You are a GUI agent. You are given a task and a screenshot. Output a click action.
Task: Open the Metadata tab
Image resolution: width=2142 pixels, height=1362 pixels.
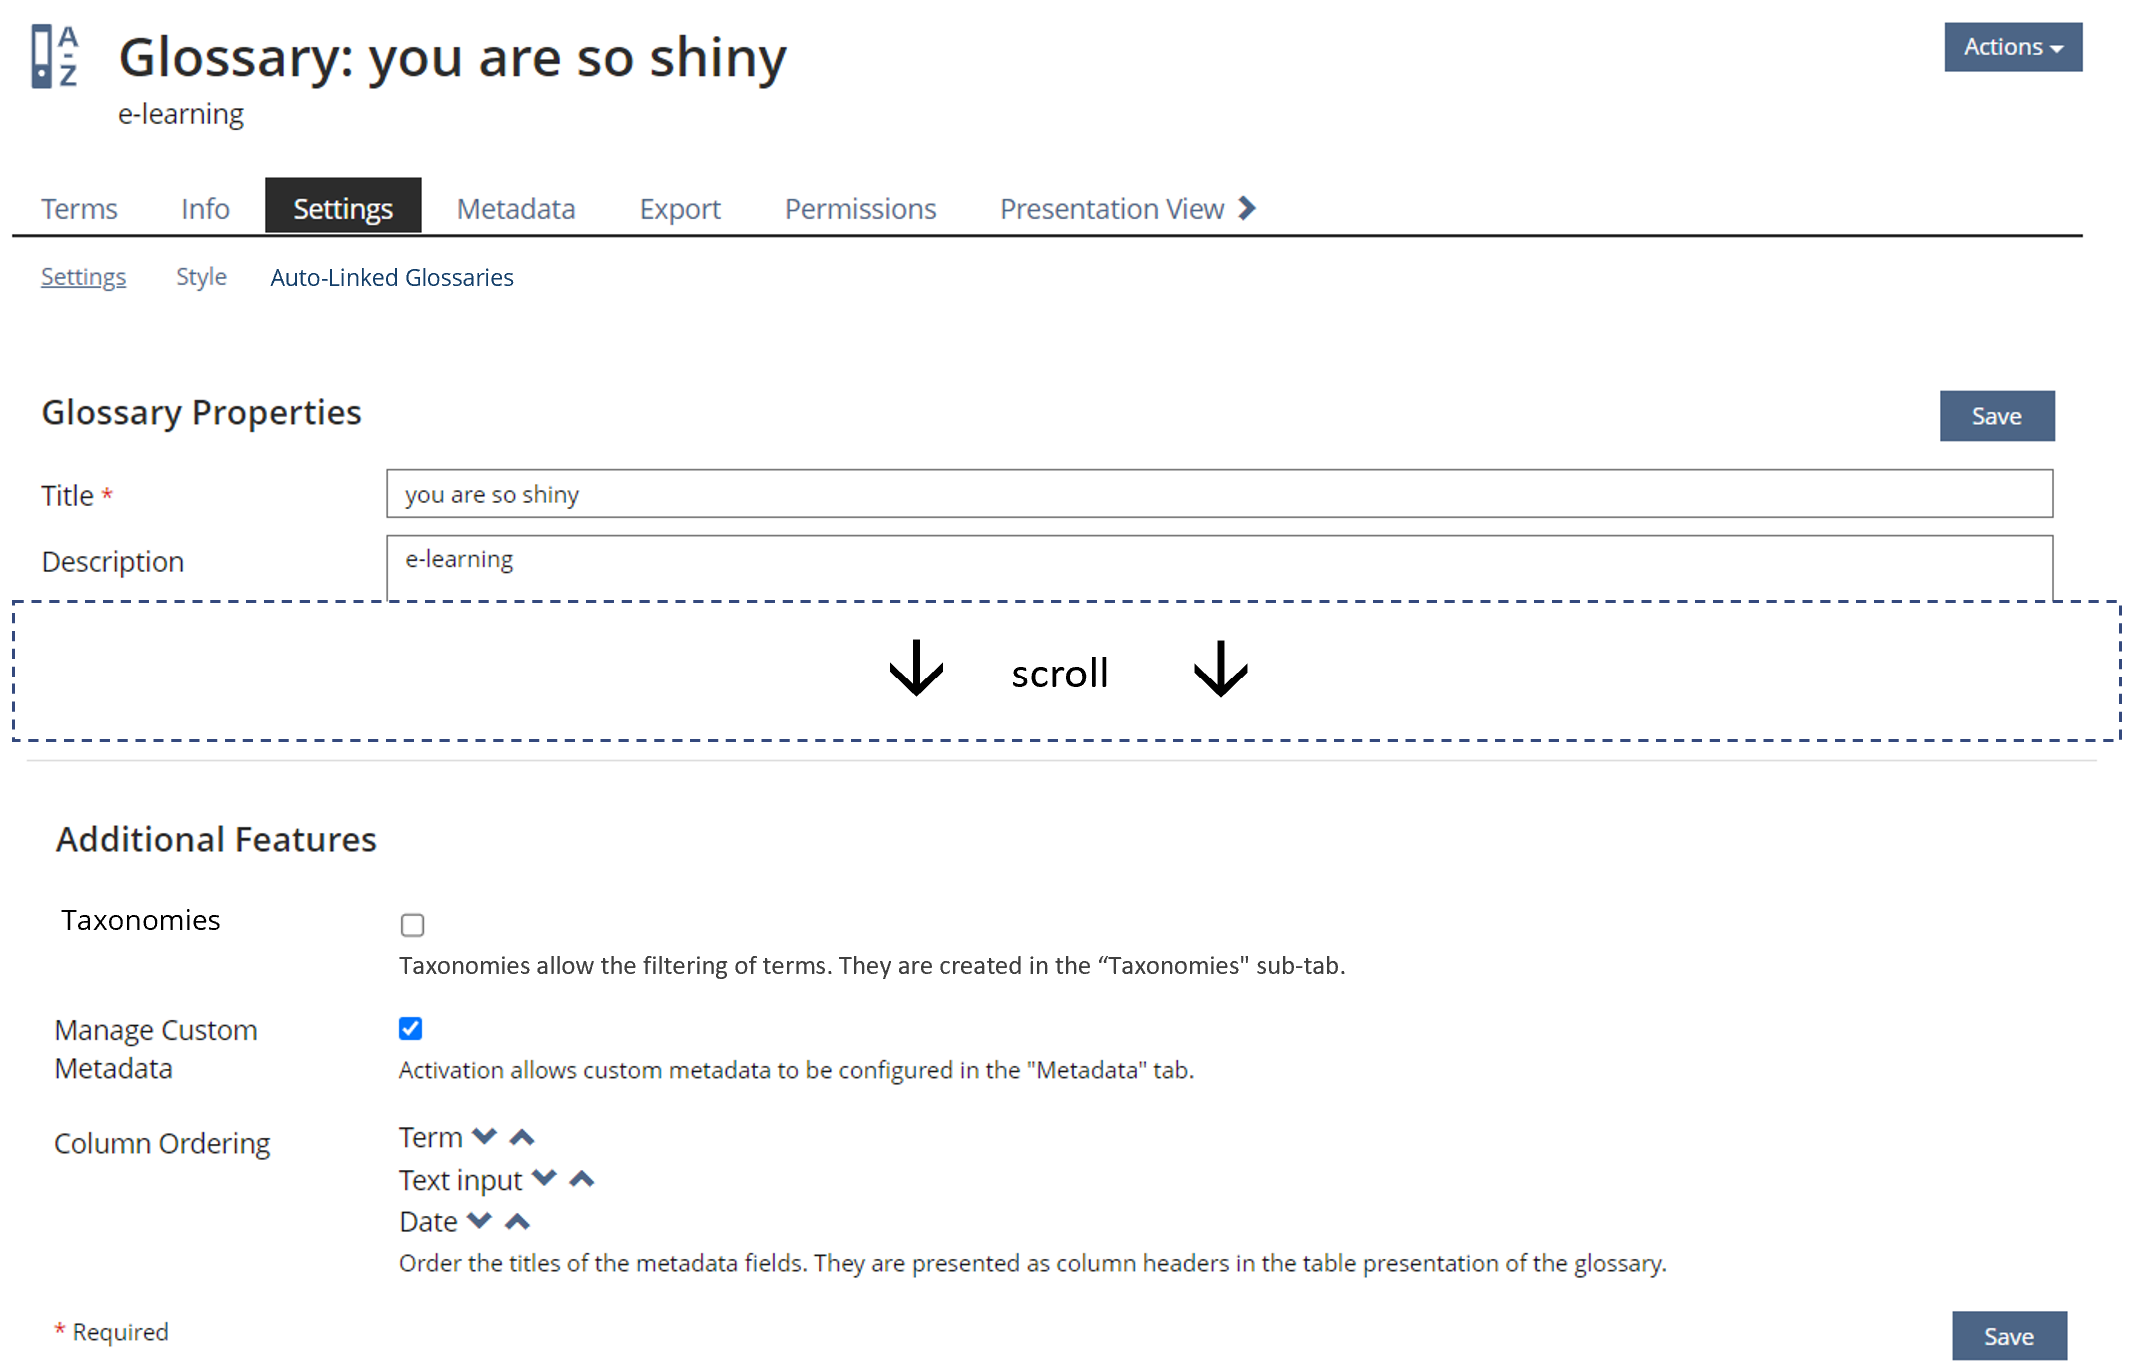coord(516,208)
